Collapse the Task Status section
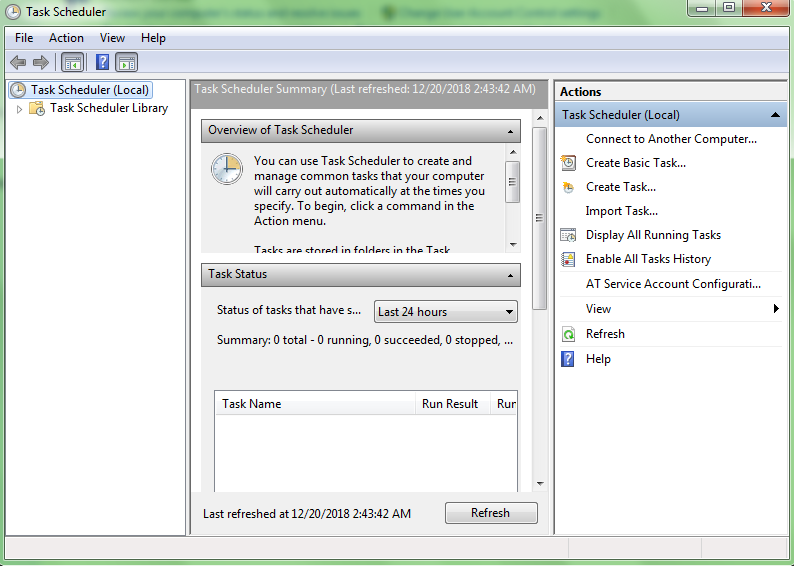 click(510, 275)
